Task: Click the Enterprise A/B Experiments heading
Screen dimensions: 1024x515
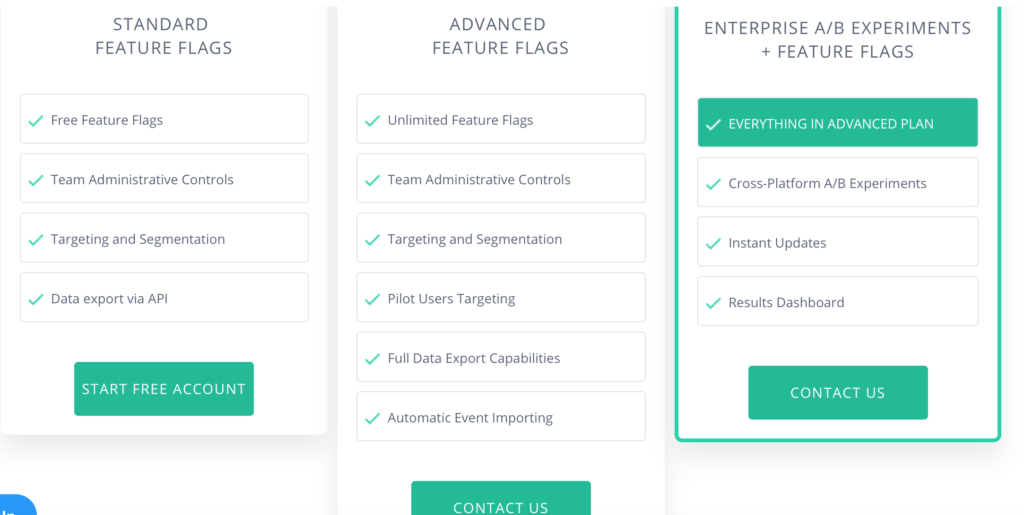Action: pyautogui.click(x=837, y=40)
